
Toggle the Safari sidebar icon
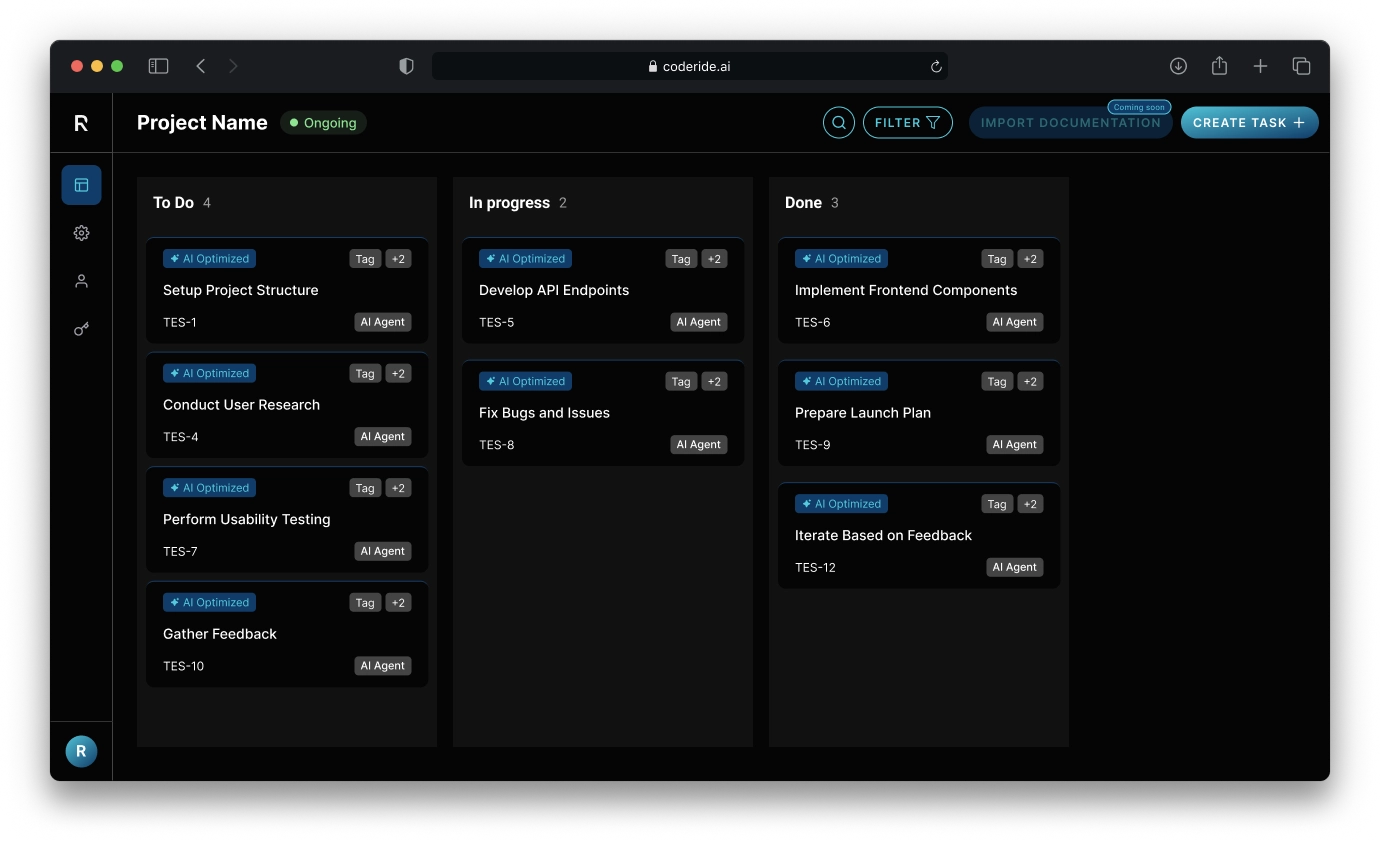pyautogui.click(x=158, y=66)
